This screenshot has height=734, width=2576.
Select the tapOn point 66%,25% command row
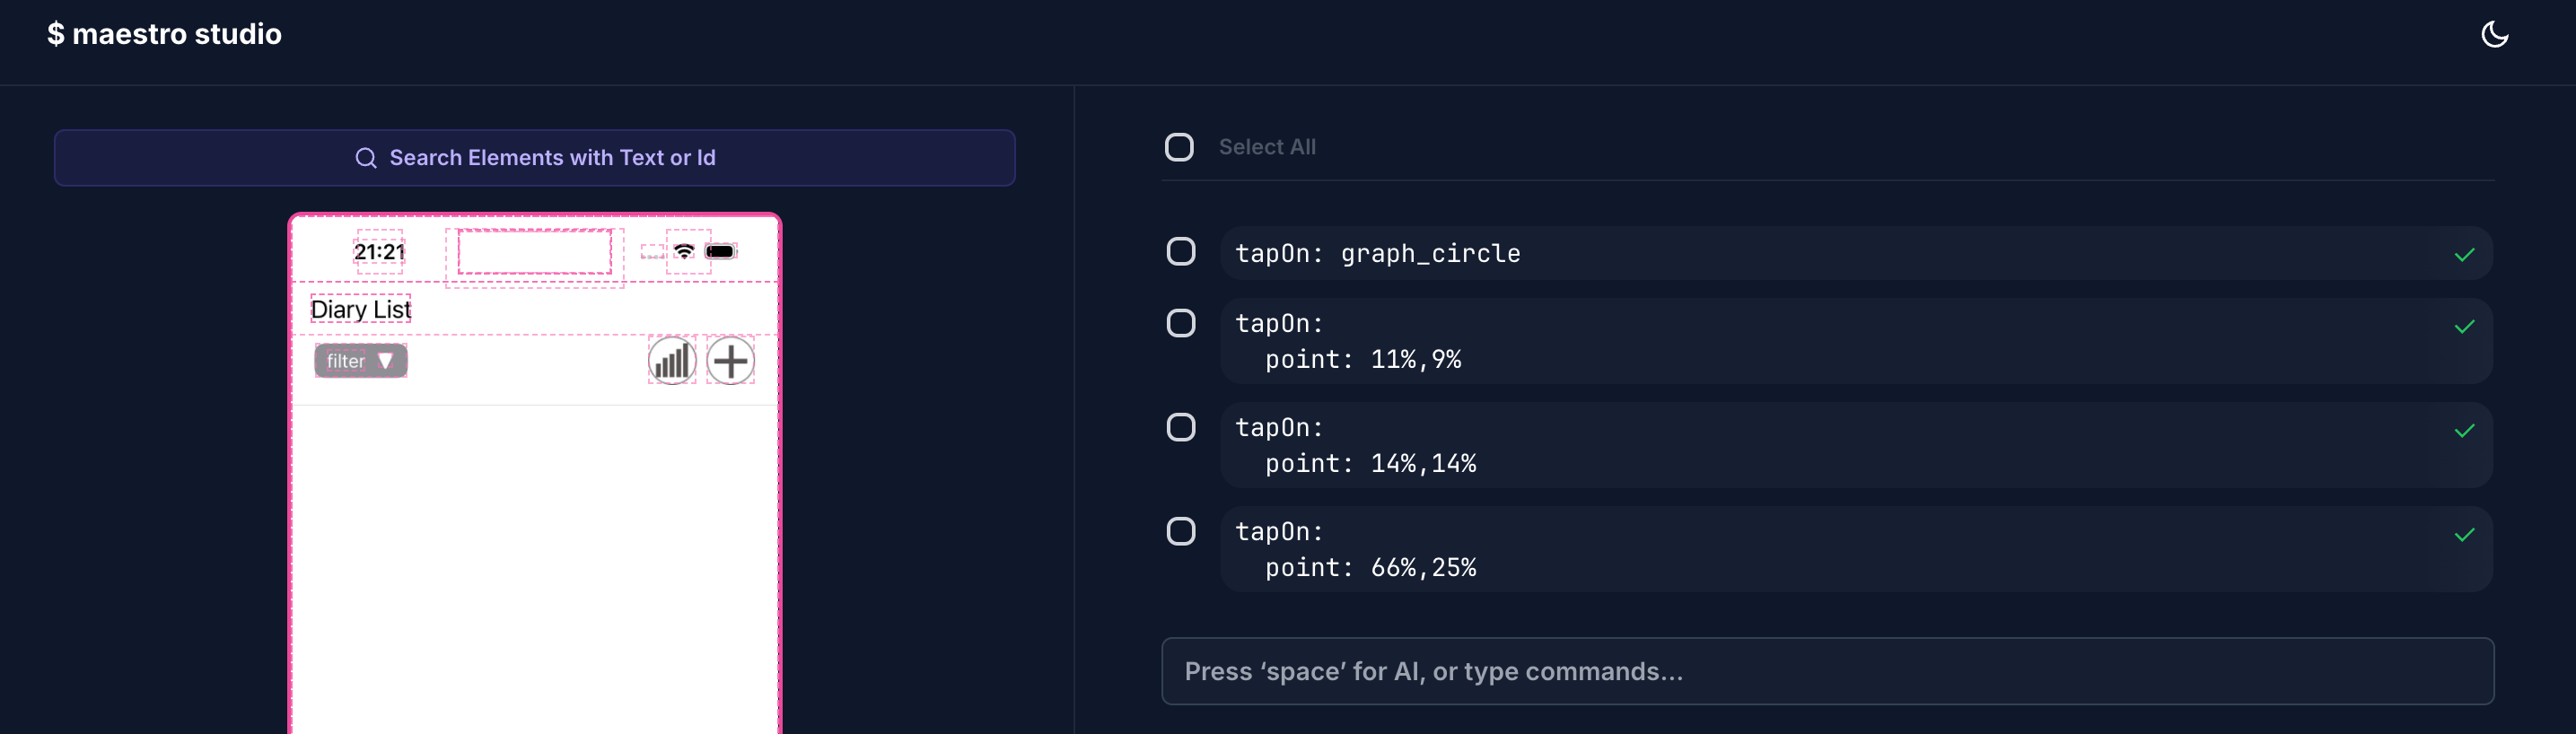1800,549
